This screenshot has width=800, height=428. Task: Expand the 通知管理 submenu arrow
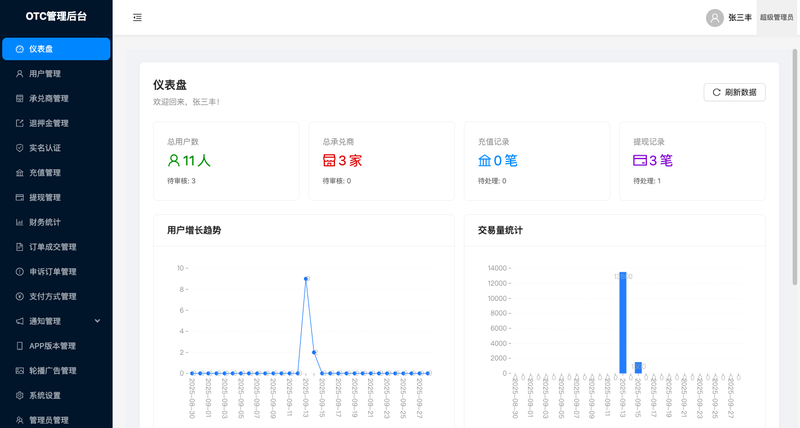coord(97,321)
